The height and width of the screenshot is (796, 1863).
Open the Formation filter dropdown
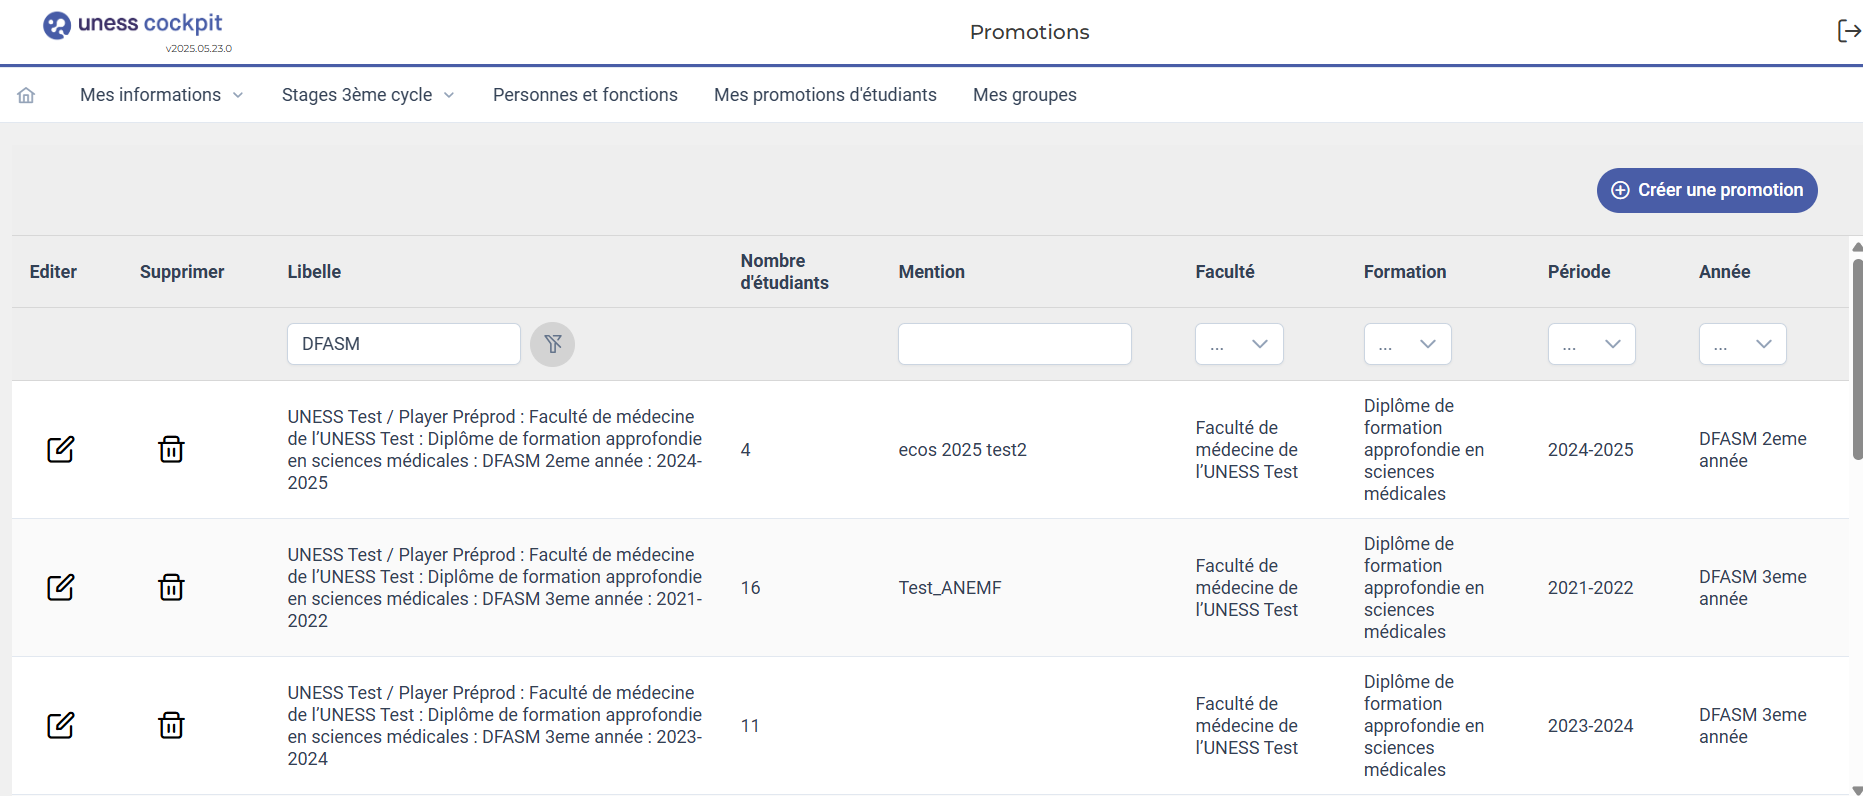(1407, 344)
